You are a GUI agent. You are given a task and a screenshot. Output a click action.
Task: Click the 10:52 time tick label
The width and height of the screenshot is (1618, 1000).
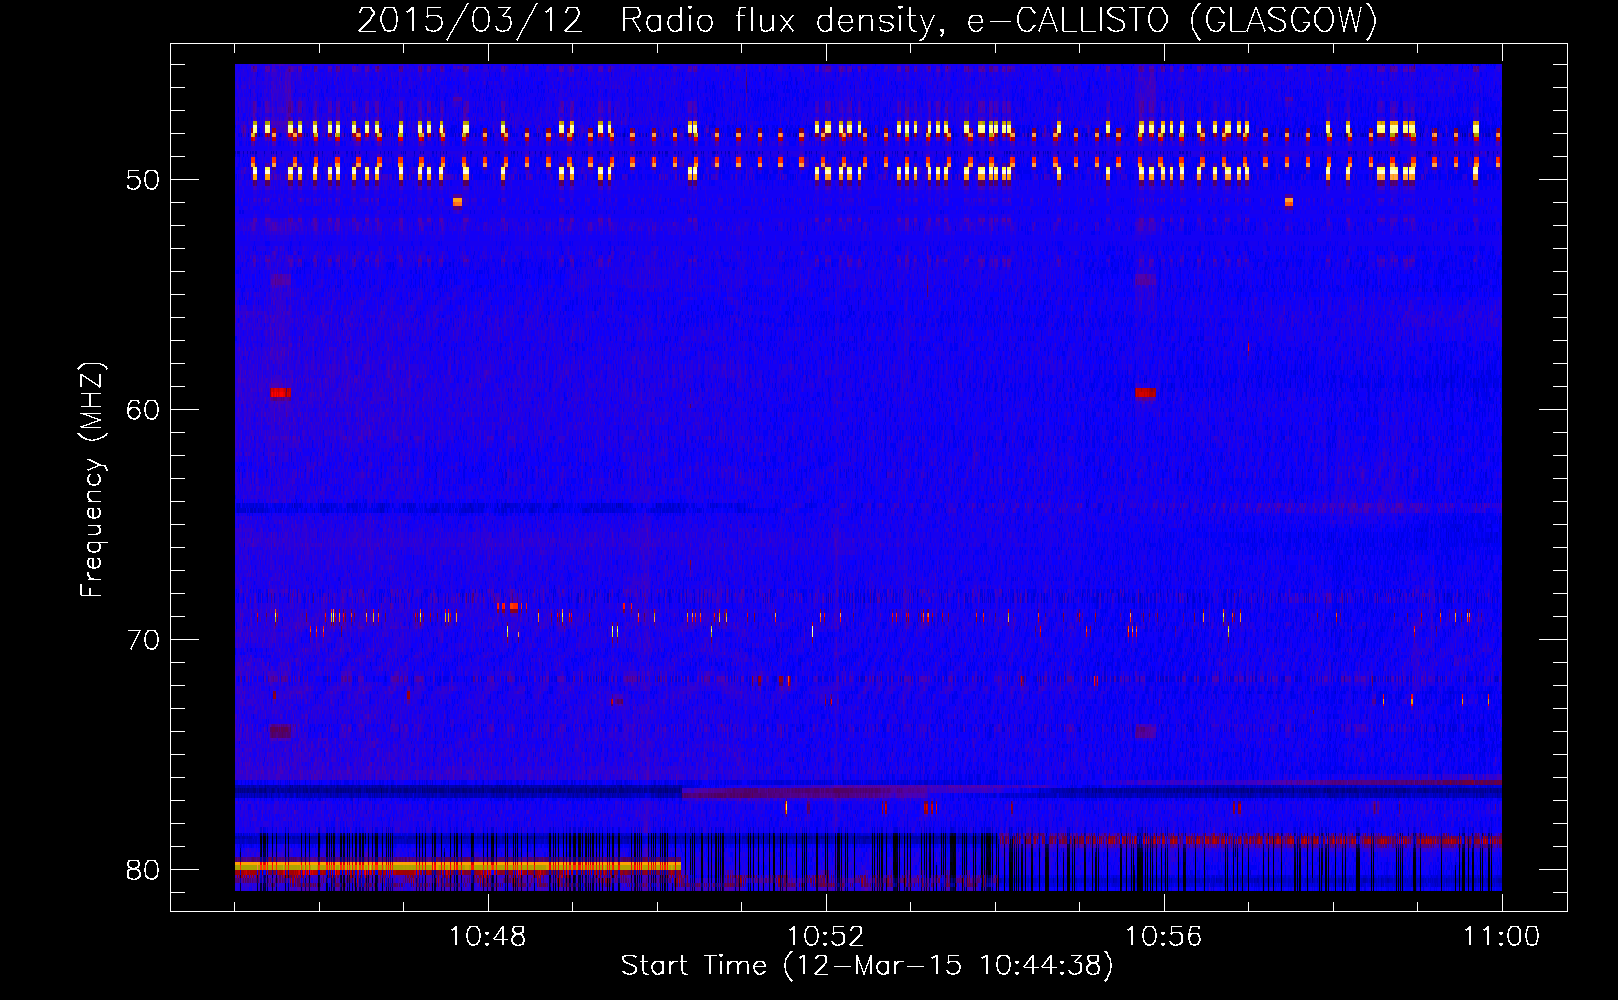(x=826, y=936)
